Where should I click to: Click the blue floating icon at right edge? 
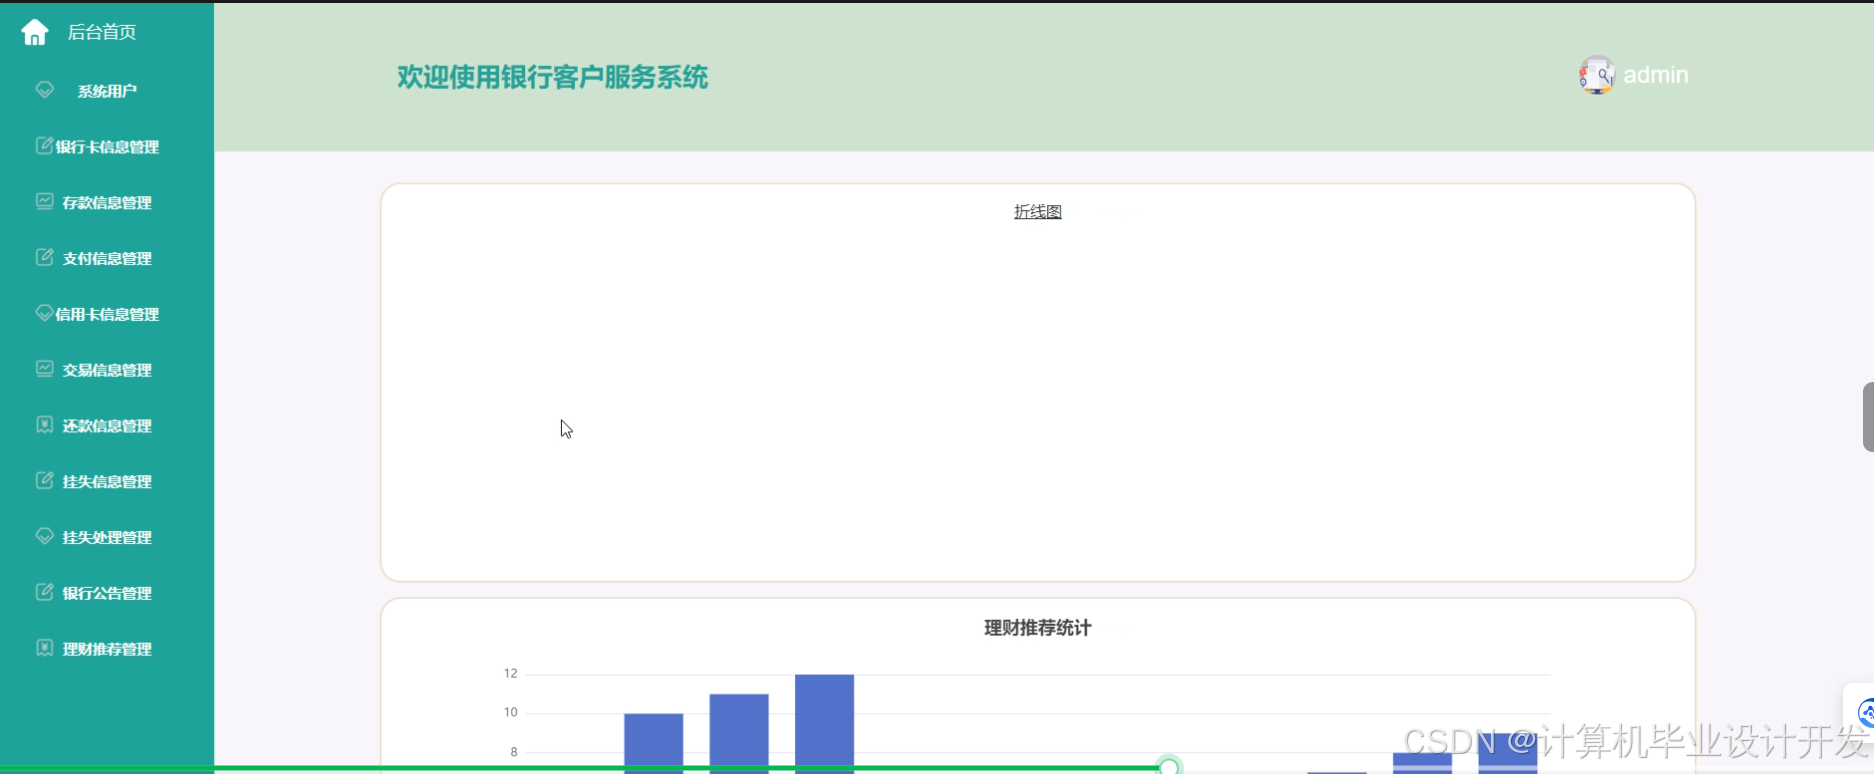click(1864, 713)
